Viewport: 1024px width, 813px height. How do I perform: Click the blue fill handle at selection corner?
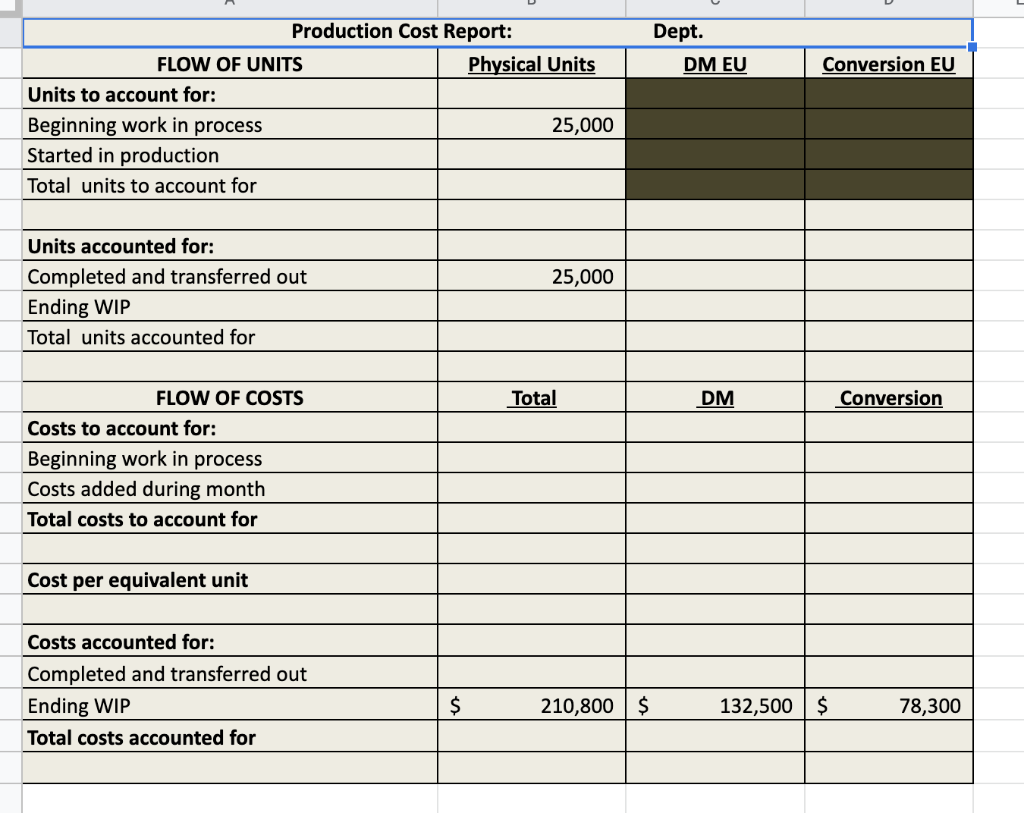[972, 46]
